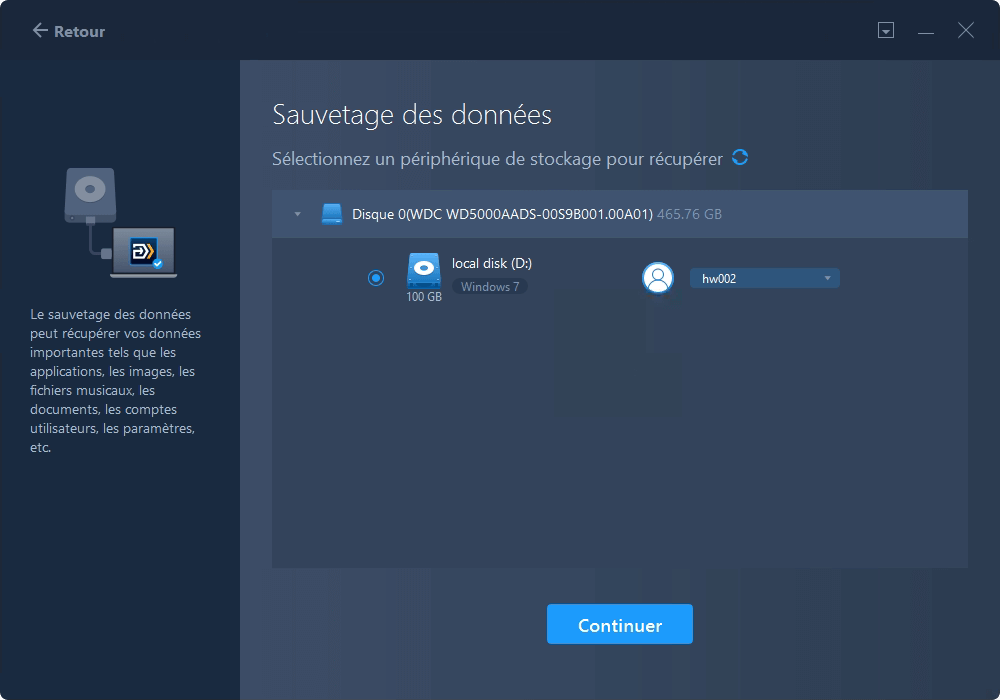Close the data rescue window
Viewport: 1000px width, 700px height.
[x=965, y=31]
